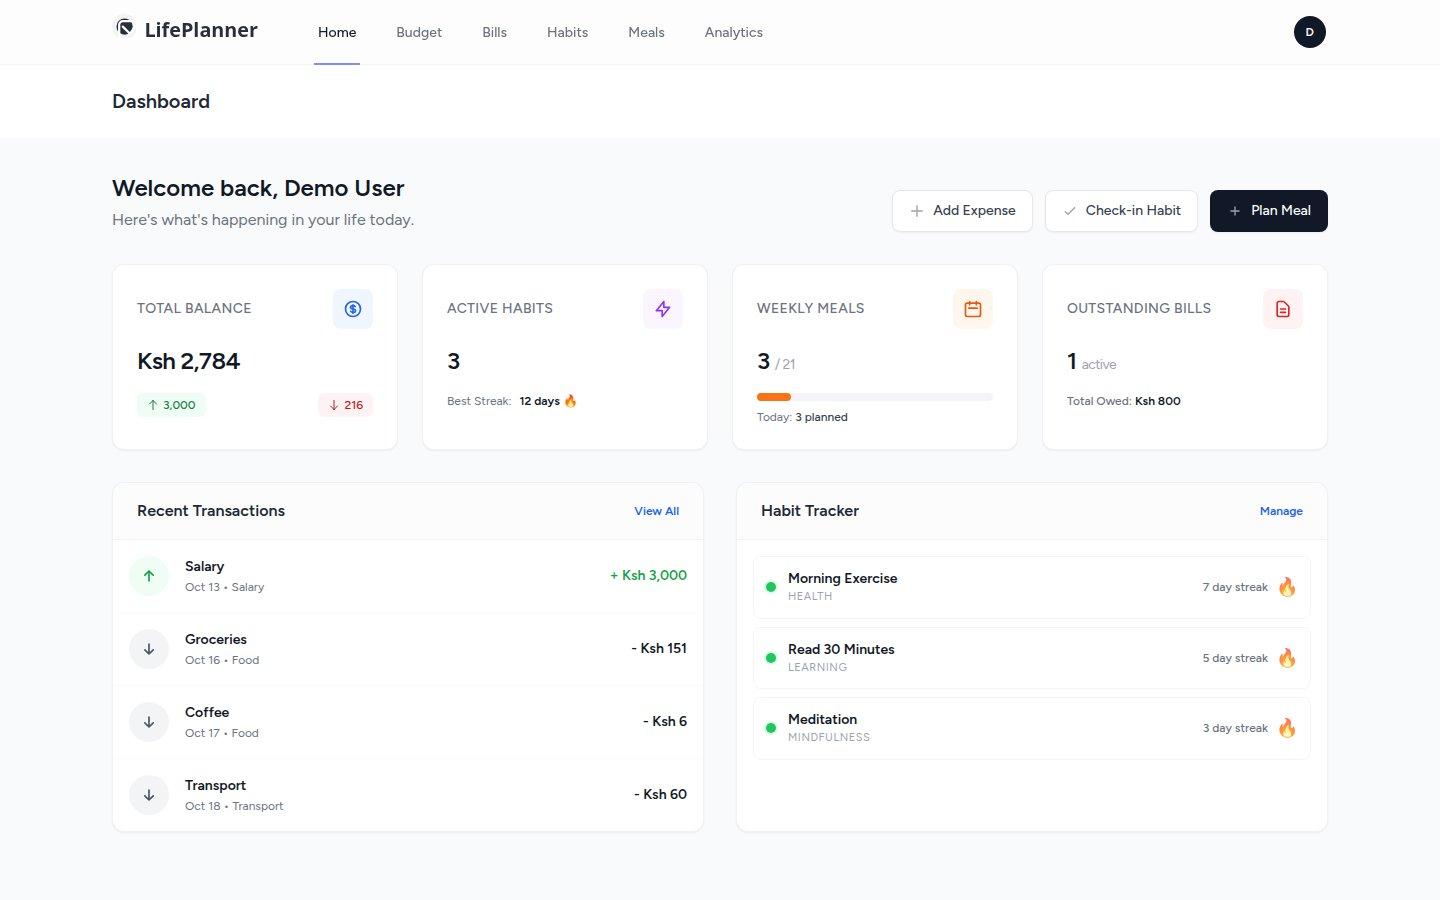1440x900 pixels.
Task: Click the Manage habits link
Action: [1281, 511]
